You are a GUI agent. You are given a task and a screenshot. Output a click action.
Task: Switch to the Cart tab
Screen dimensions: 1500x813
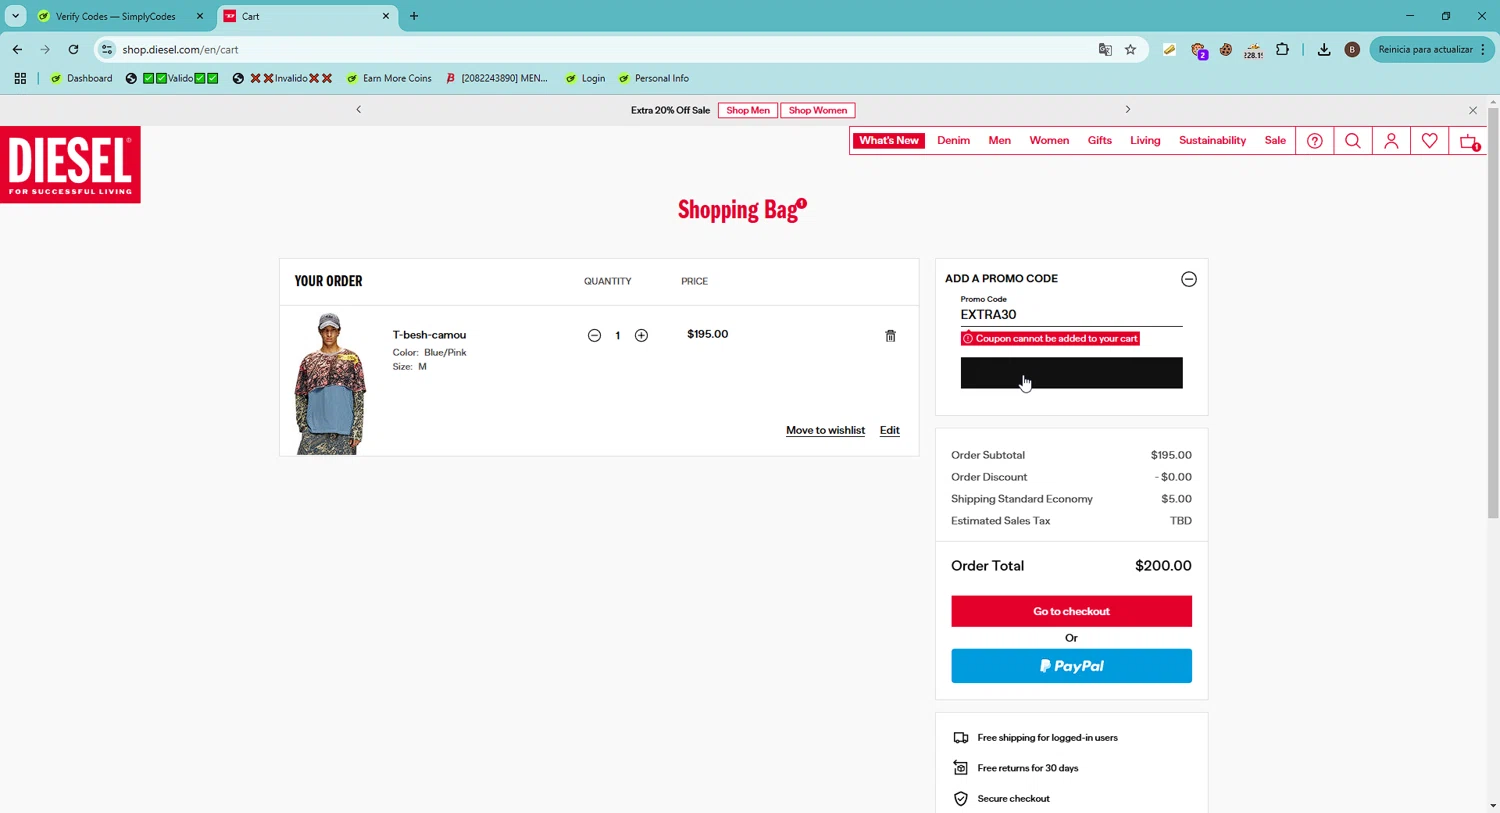tap(307, 16)
